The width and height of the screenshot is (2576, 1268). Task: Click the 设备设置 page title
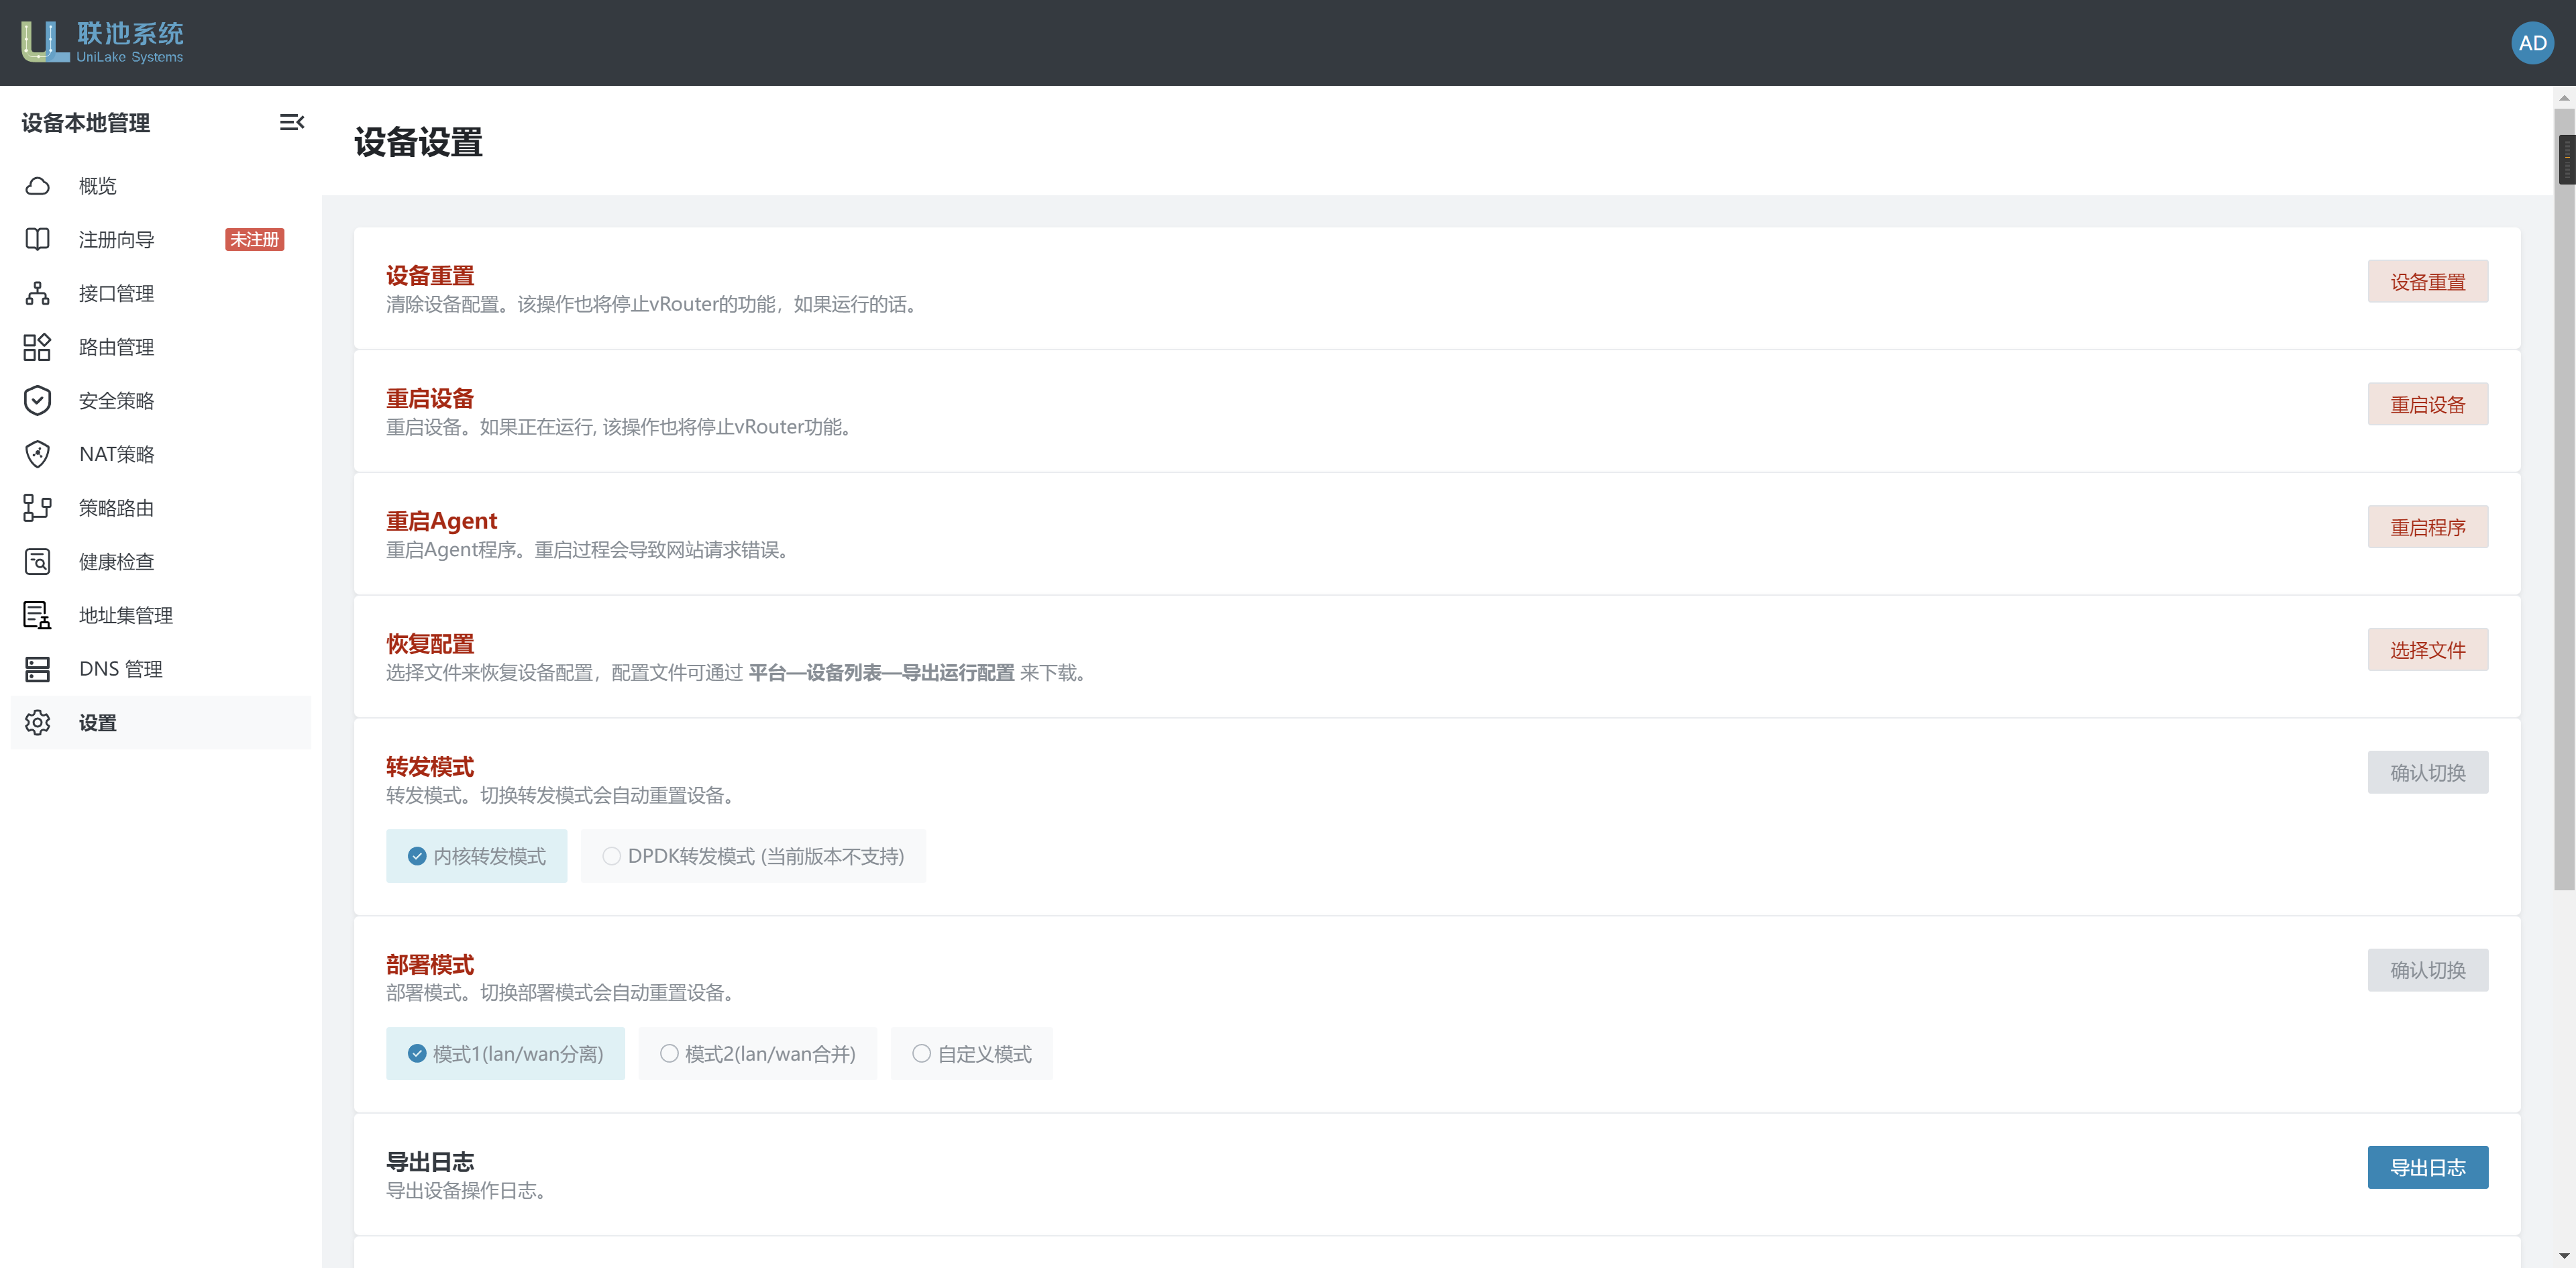coord(419,142)
